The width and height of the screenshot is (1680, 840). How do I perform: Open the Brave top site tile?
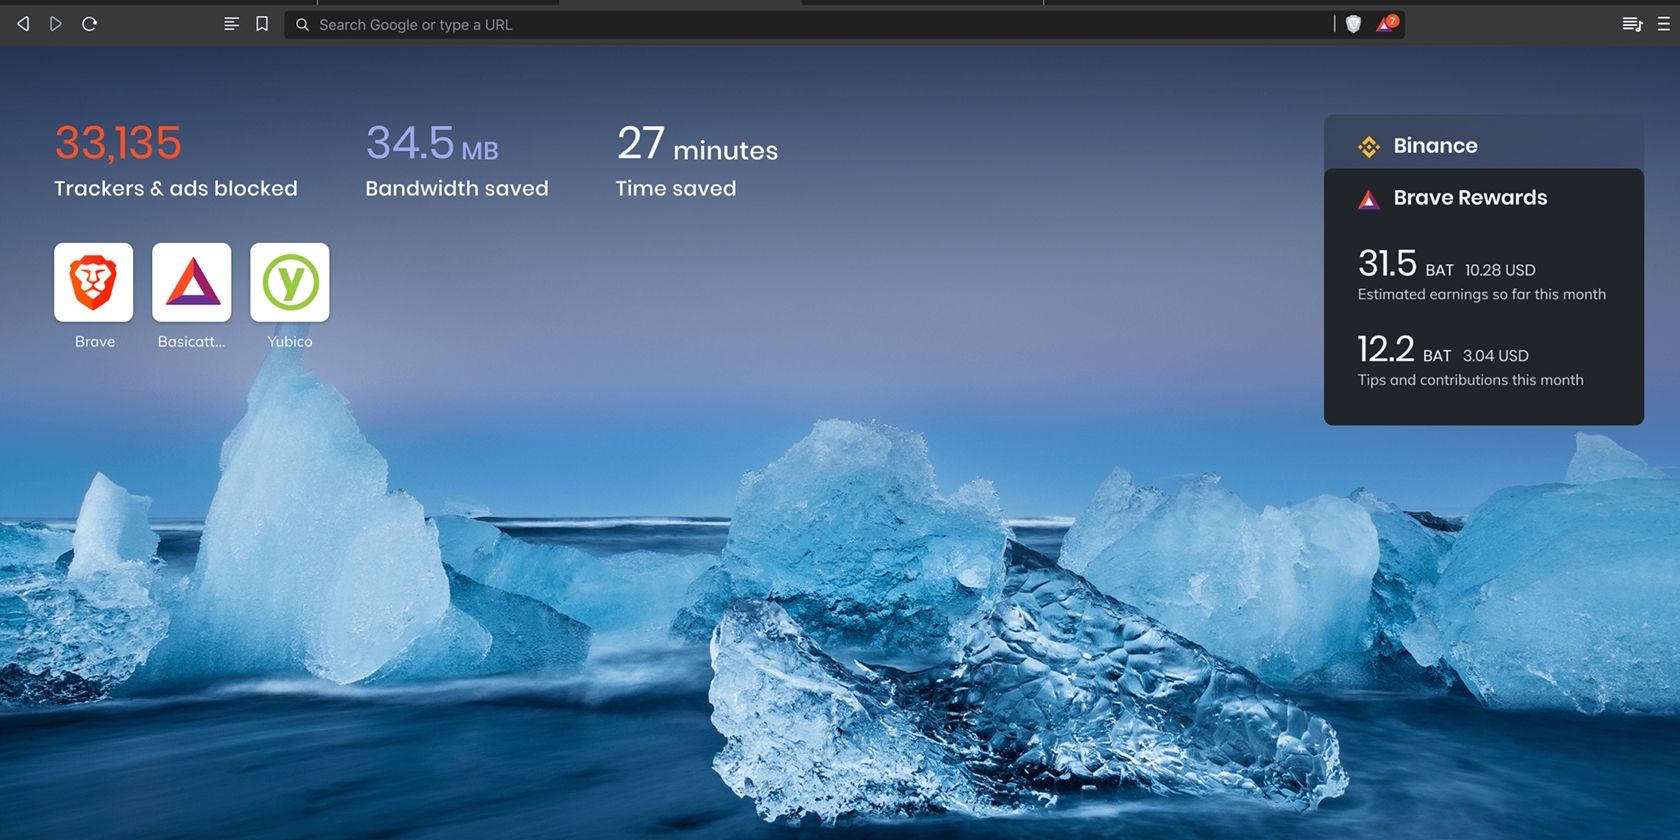[94, 282]
